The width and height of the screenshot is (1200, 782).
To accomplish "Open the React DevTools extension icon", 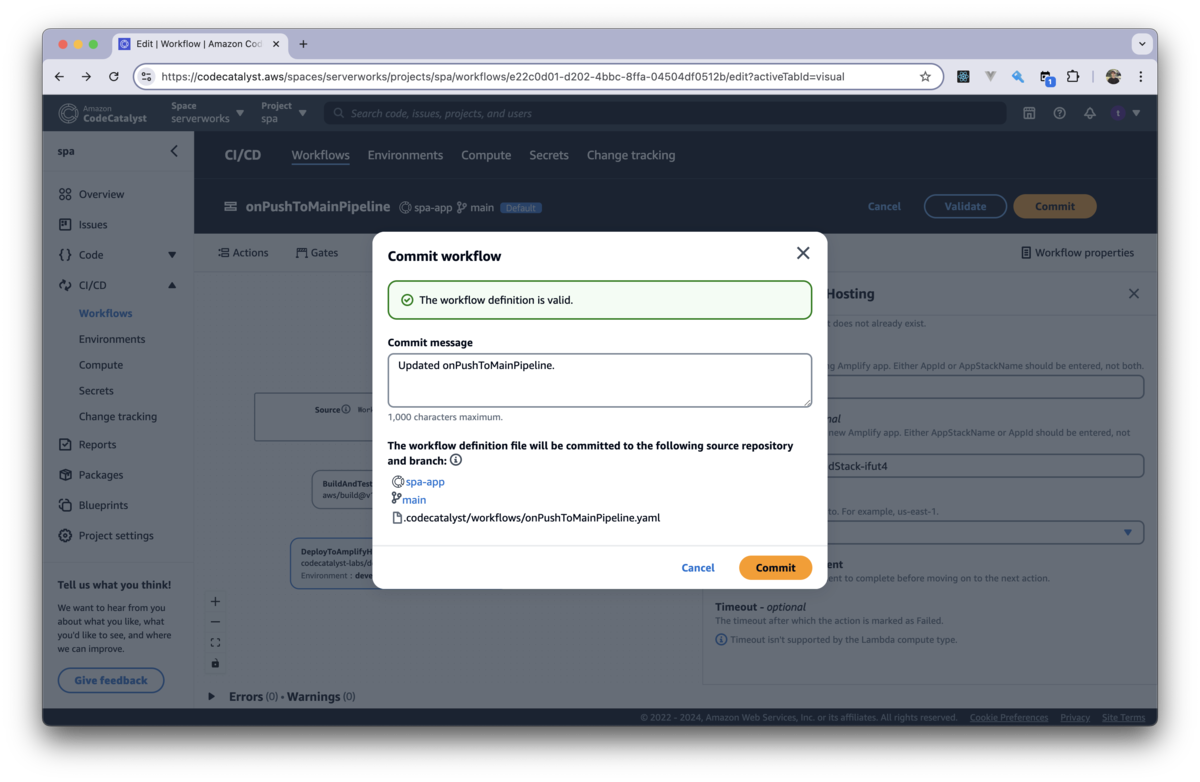I will [963, 76].
